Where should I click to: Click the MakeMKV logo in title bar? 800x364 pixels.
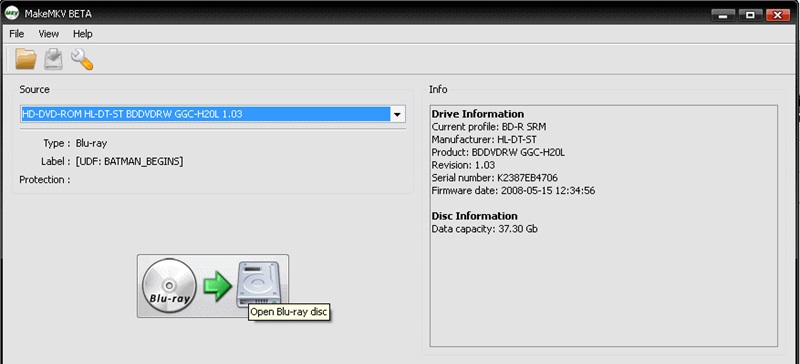(12, 14)
